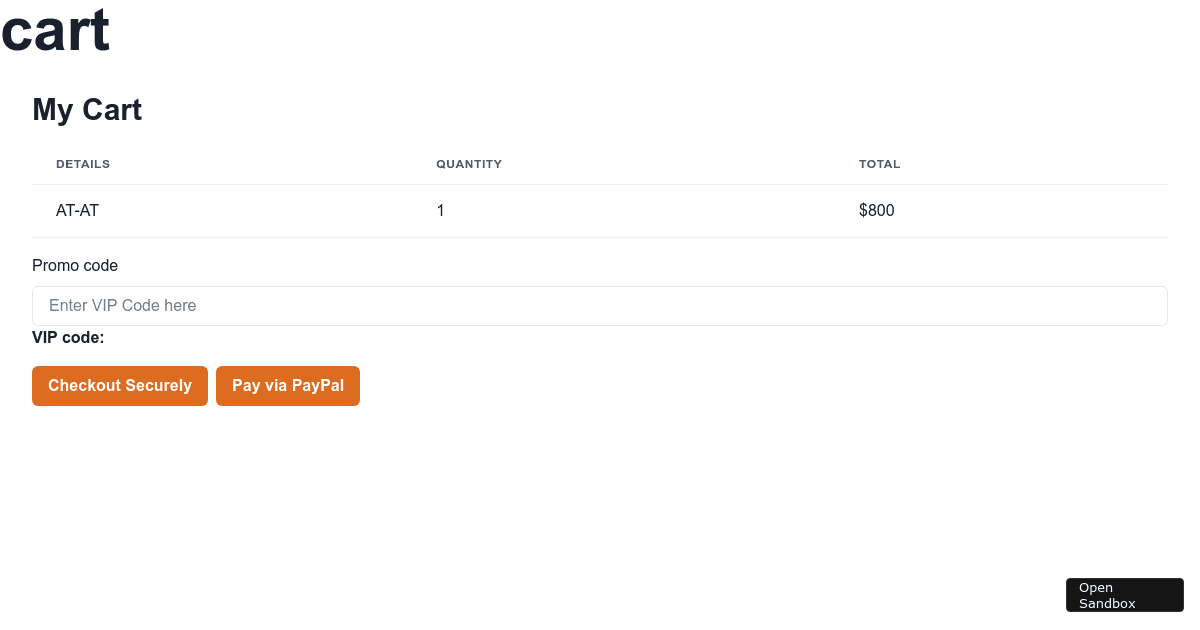Click the bold VIP code: label

[x=68, y=338]
